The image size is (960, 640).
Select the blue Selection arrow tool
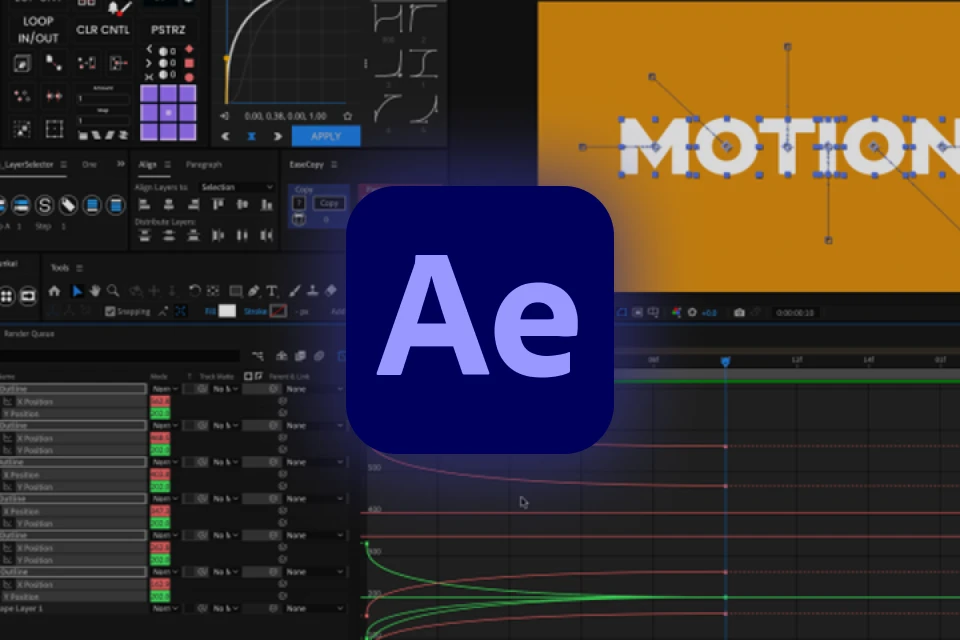tap(77, 291)
